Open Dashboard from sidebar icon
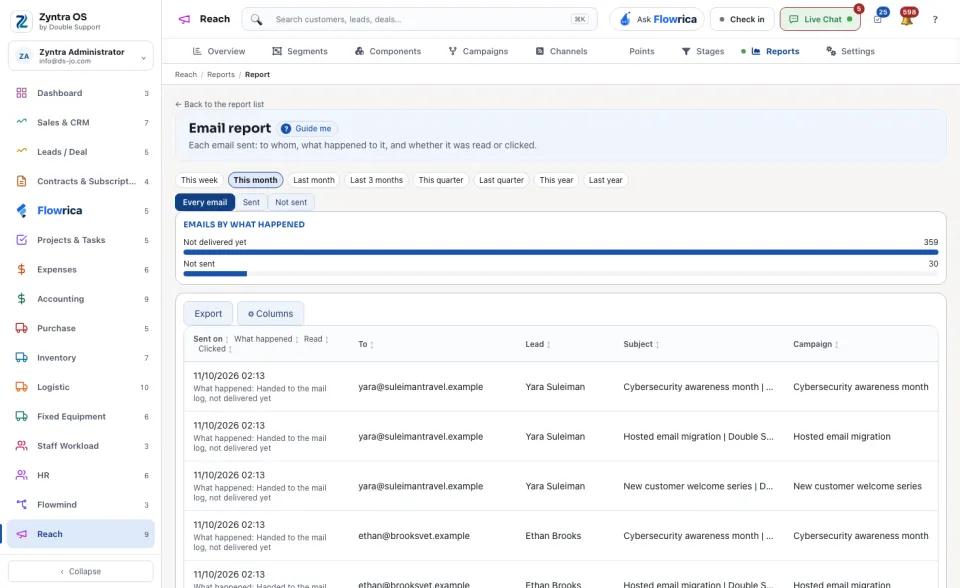 [21, 93]
